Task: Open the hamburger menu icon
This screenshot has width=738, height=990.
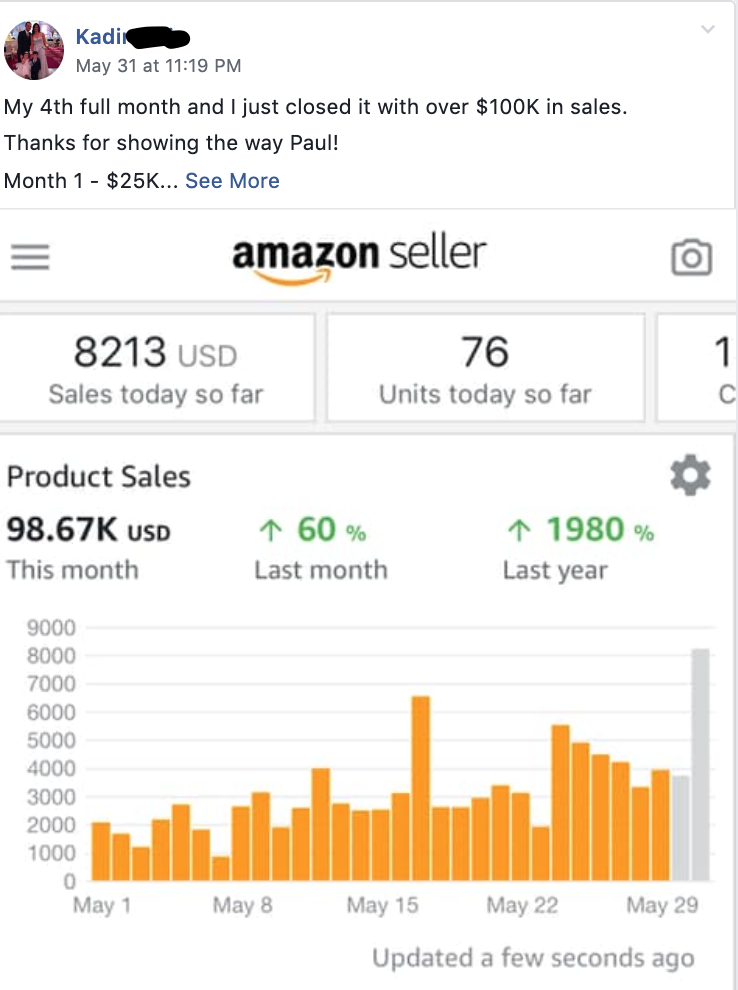Action: 30,257
